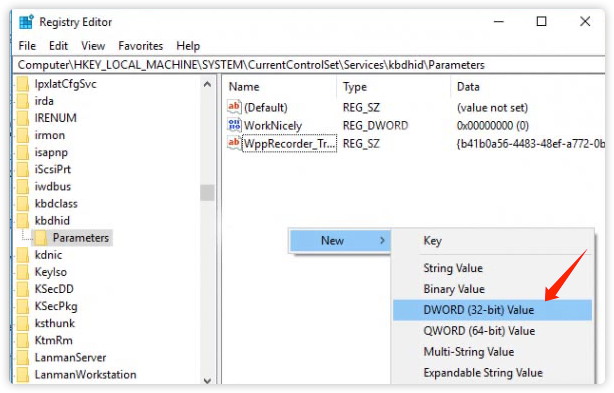The width and height of the screenshot is (614, 393).
Task: Click the string value icon of (Default)
Action: (234, 107)
